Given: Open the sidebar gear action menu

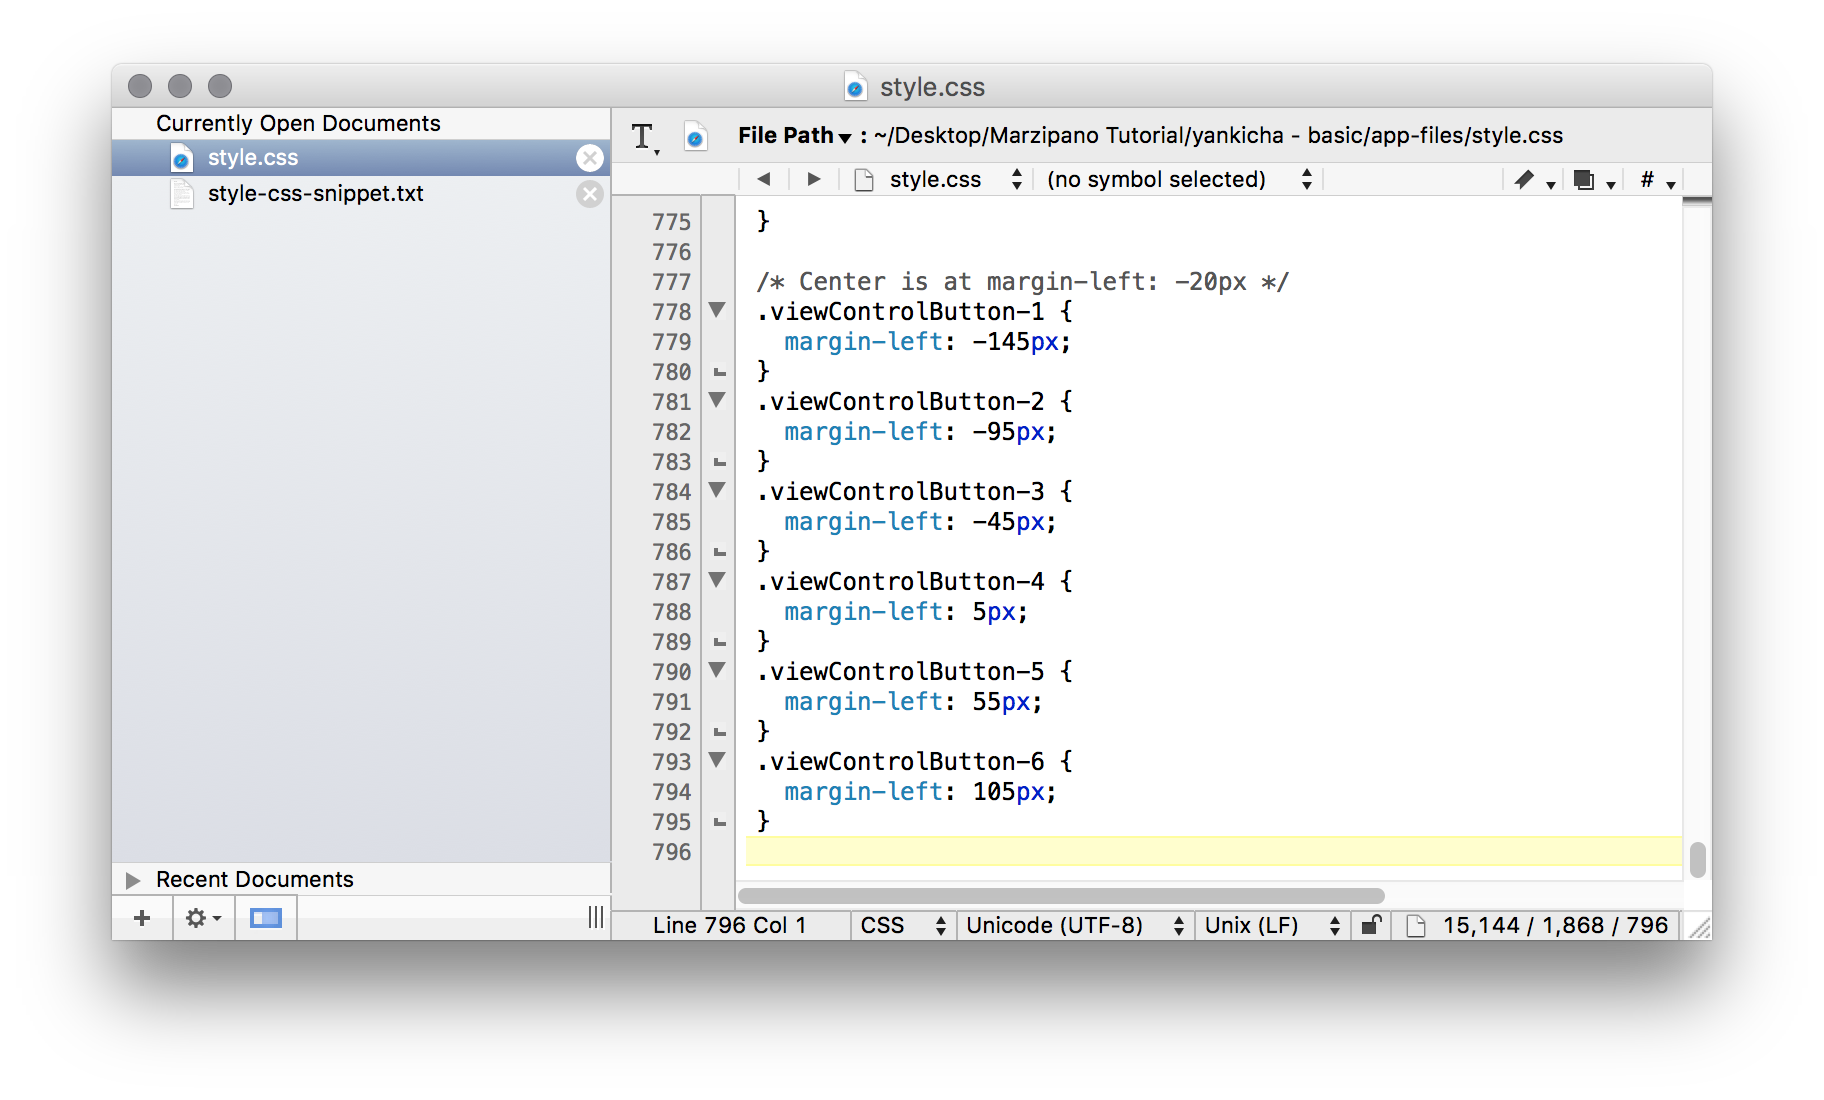Looking at the screenshot, I should pyautogui.click(x=203, y=918).
